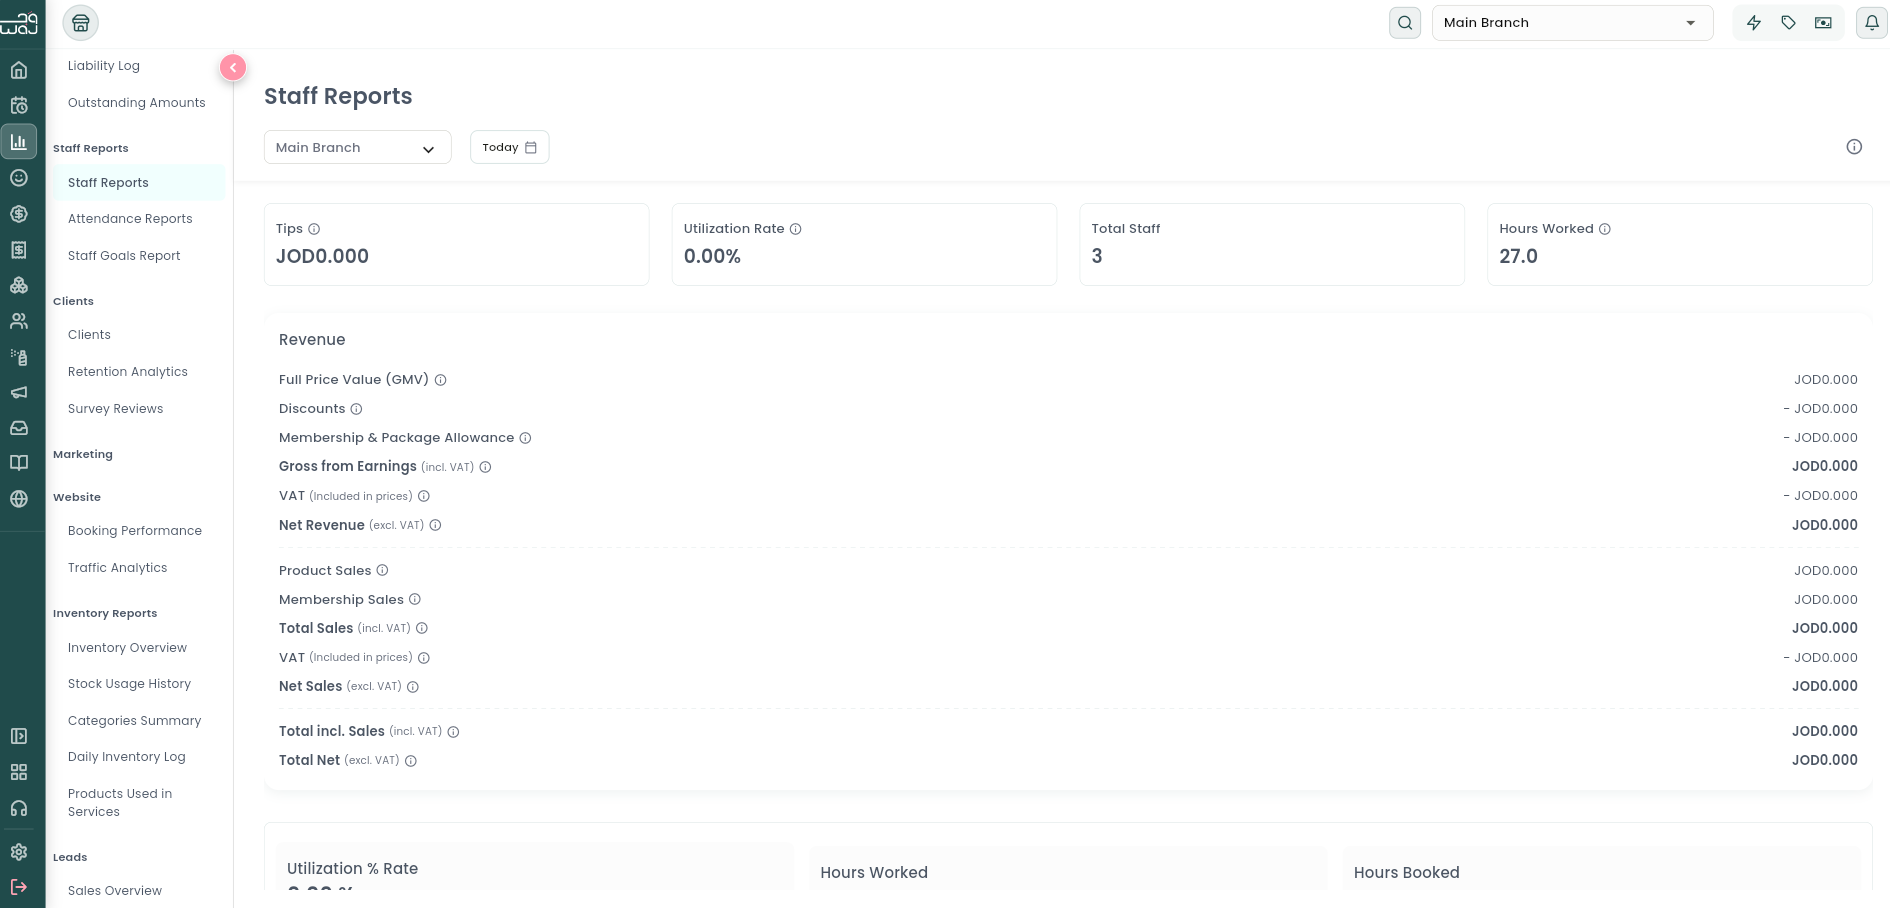
Task: Click info icon next to Tips
Action: pyautogui.click(x=314, y=229)
